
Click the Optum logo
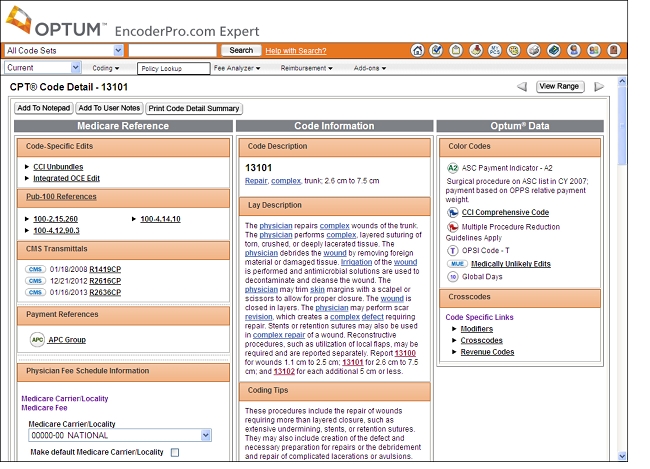[56, 22]
